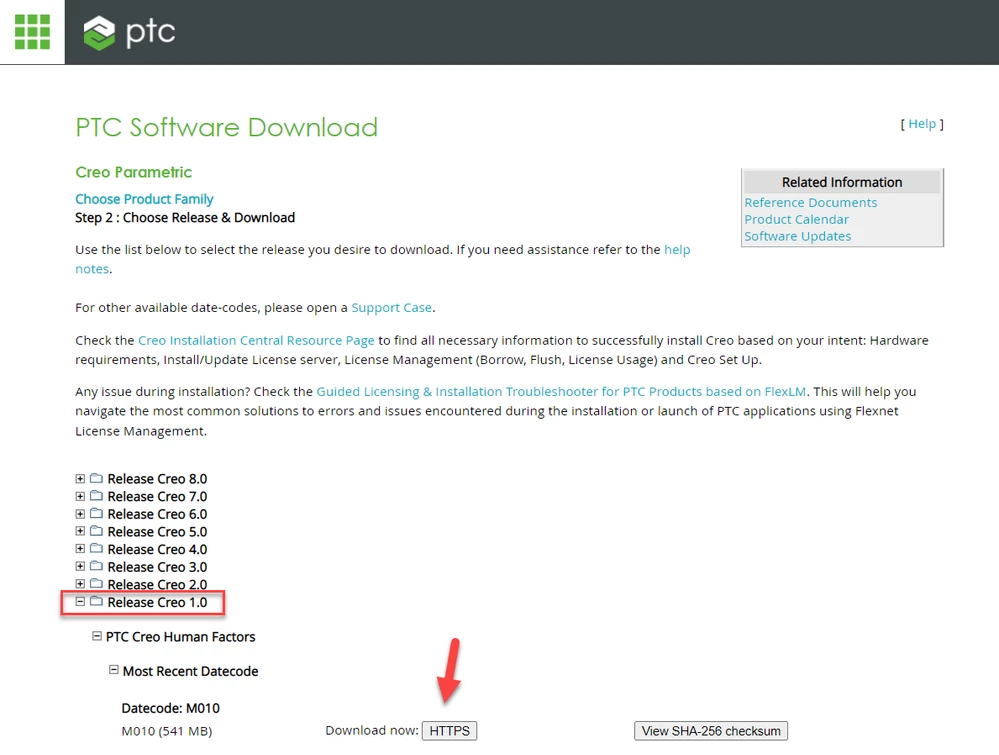Collapse Release Creo 1.0 node

pos(80,601)
